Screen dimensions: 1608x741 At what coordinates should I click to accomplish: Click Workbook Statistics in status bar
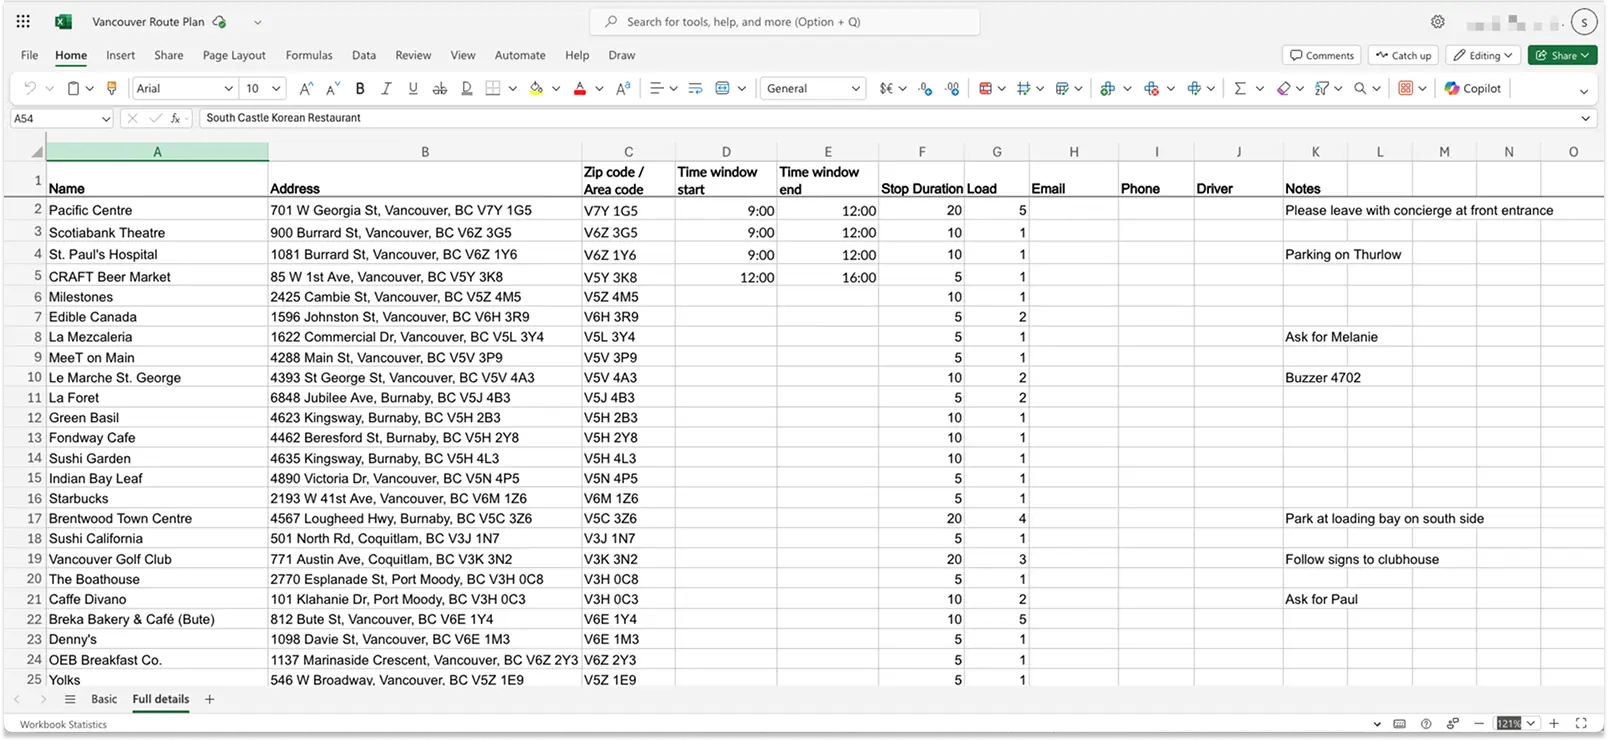click(x=63, y=724)
